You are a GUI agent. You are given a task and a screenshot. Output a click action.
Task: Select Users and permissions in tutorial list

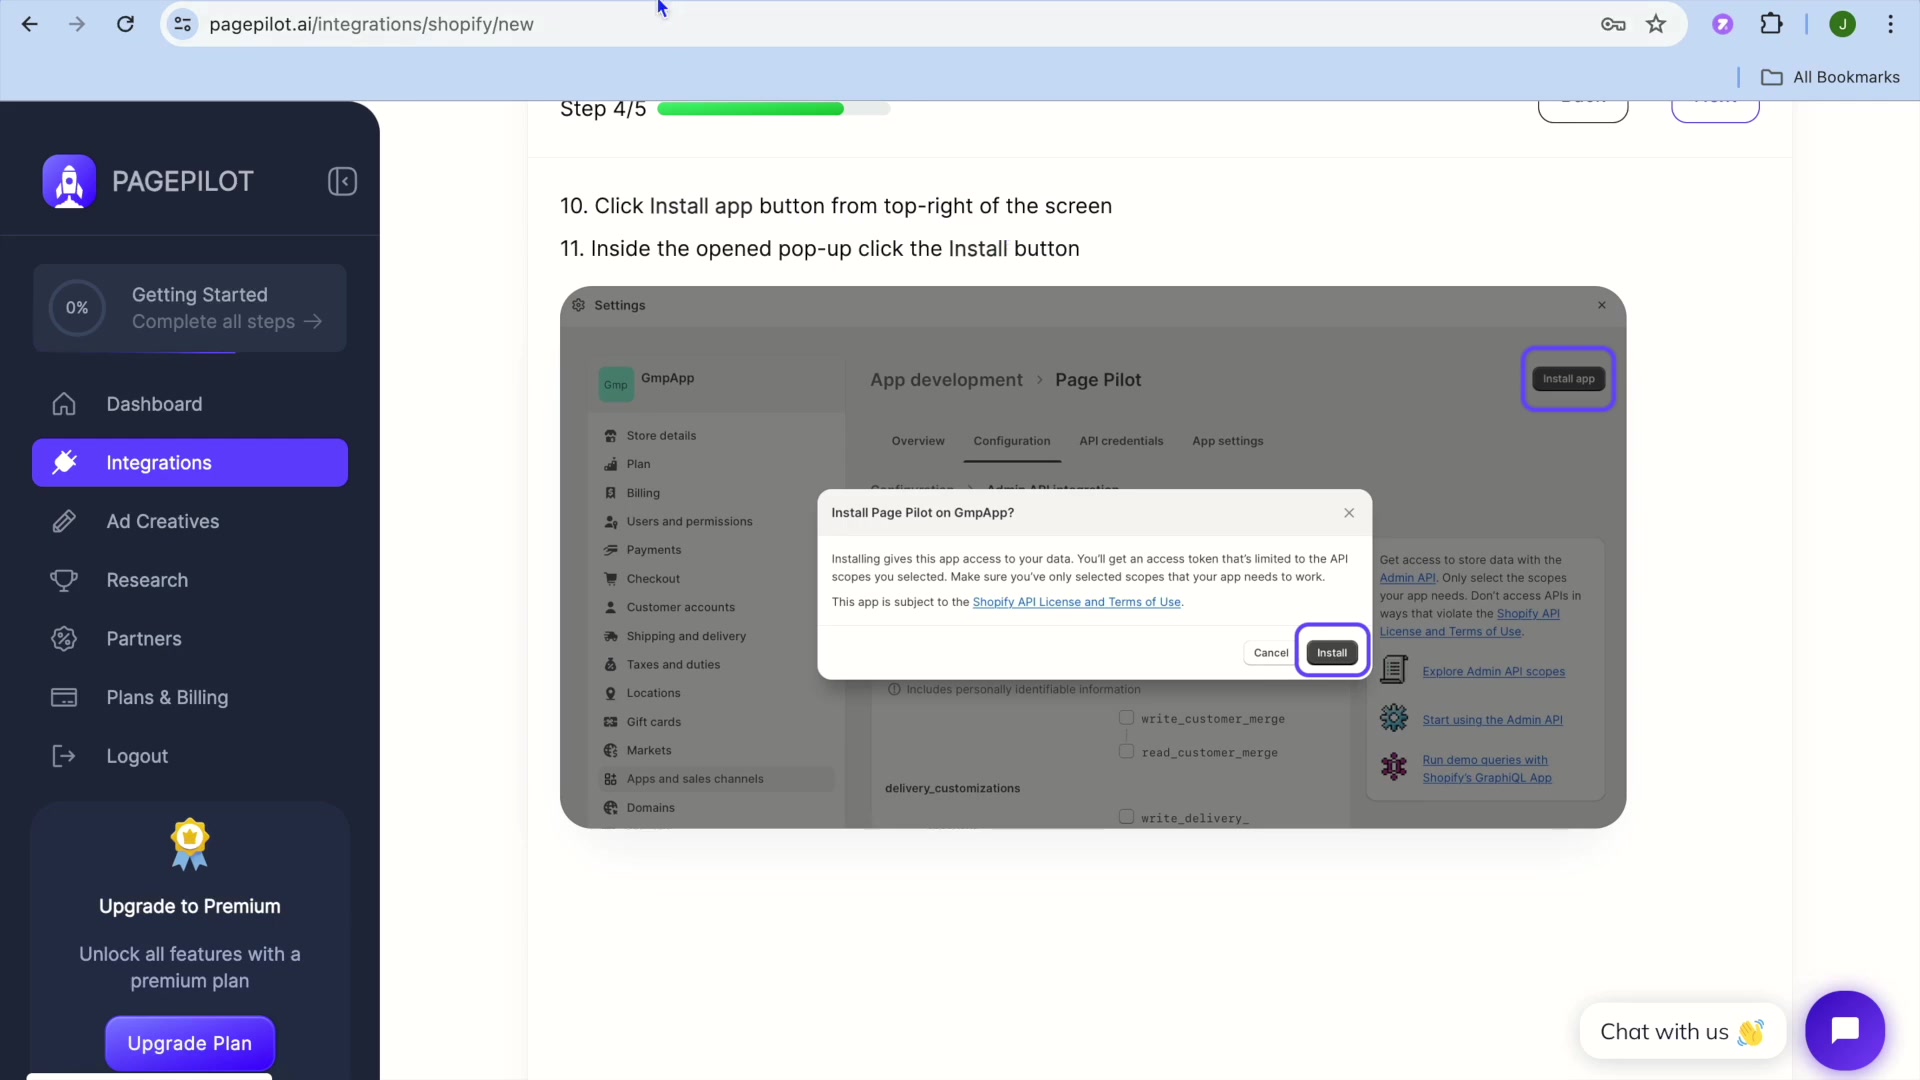pos(688,522)
